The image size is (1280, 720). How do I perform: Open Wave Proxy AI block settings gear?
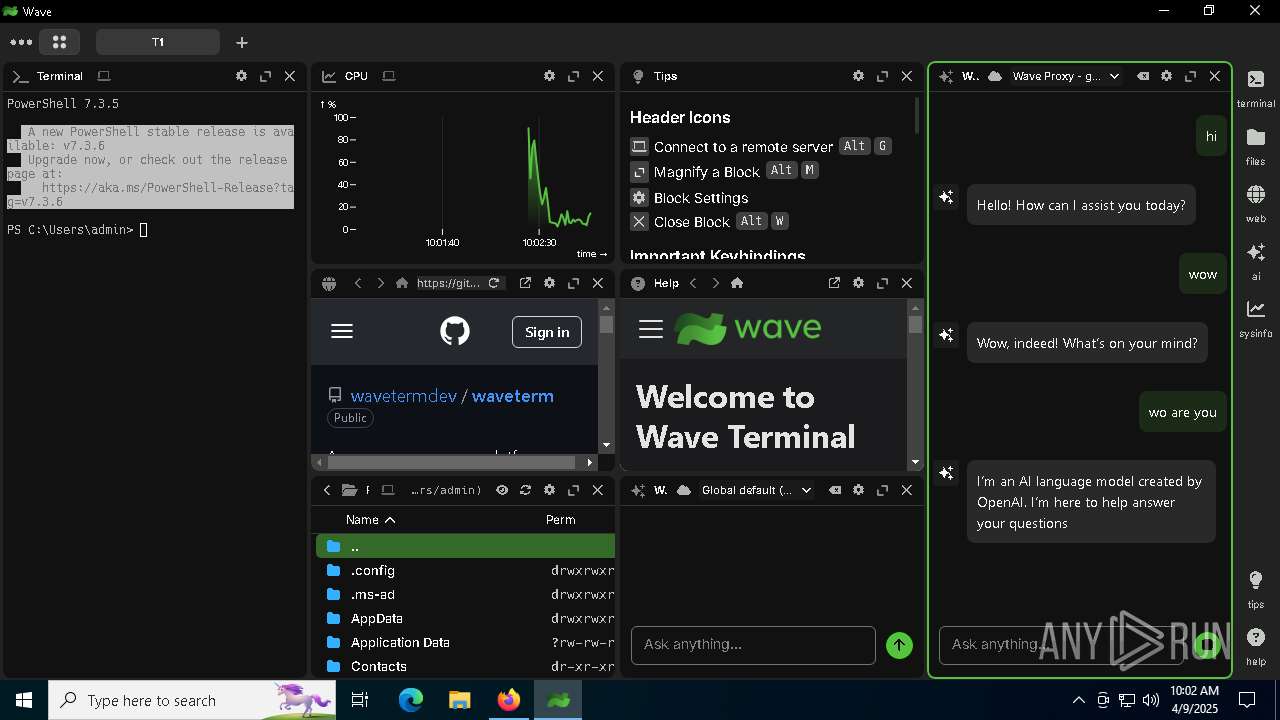pos(1166,76)
